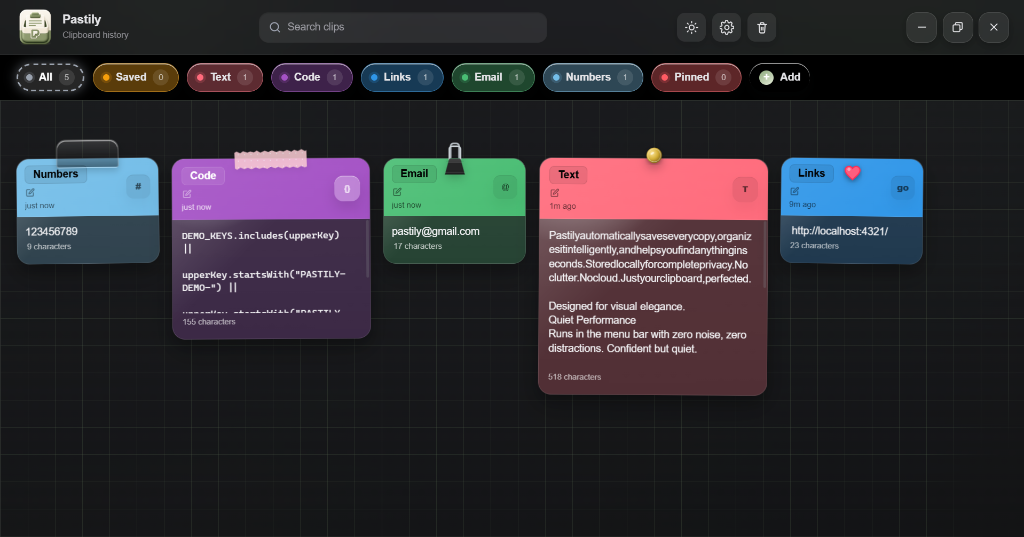Select the Saved filter tab

(x=136, y=77)
